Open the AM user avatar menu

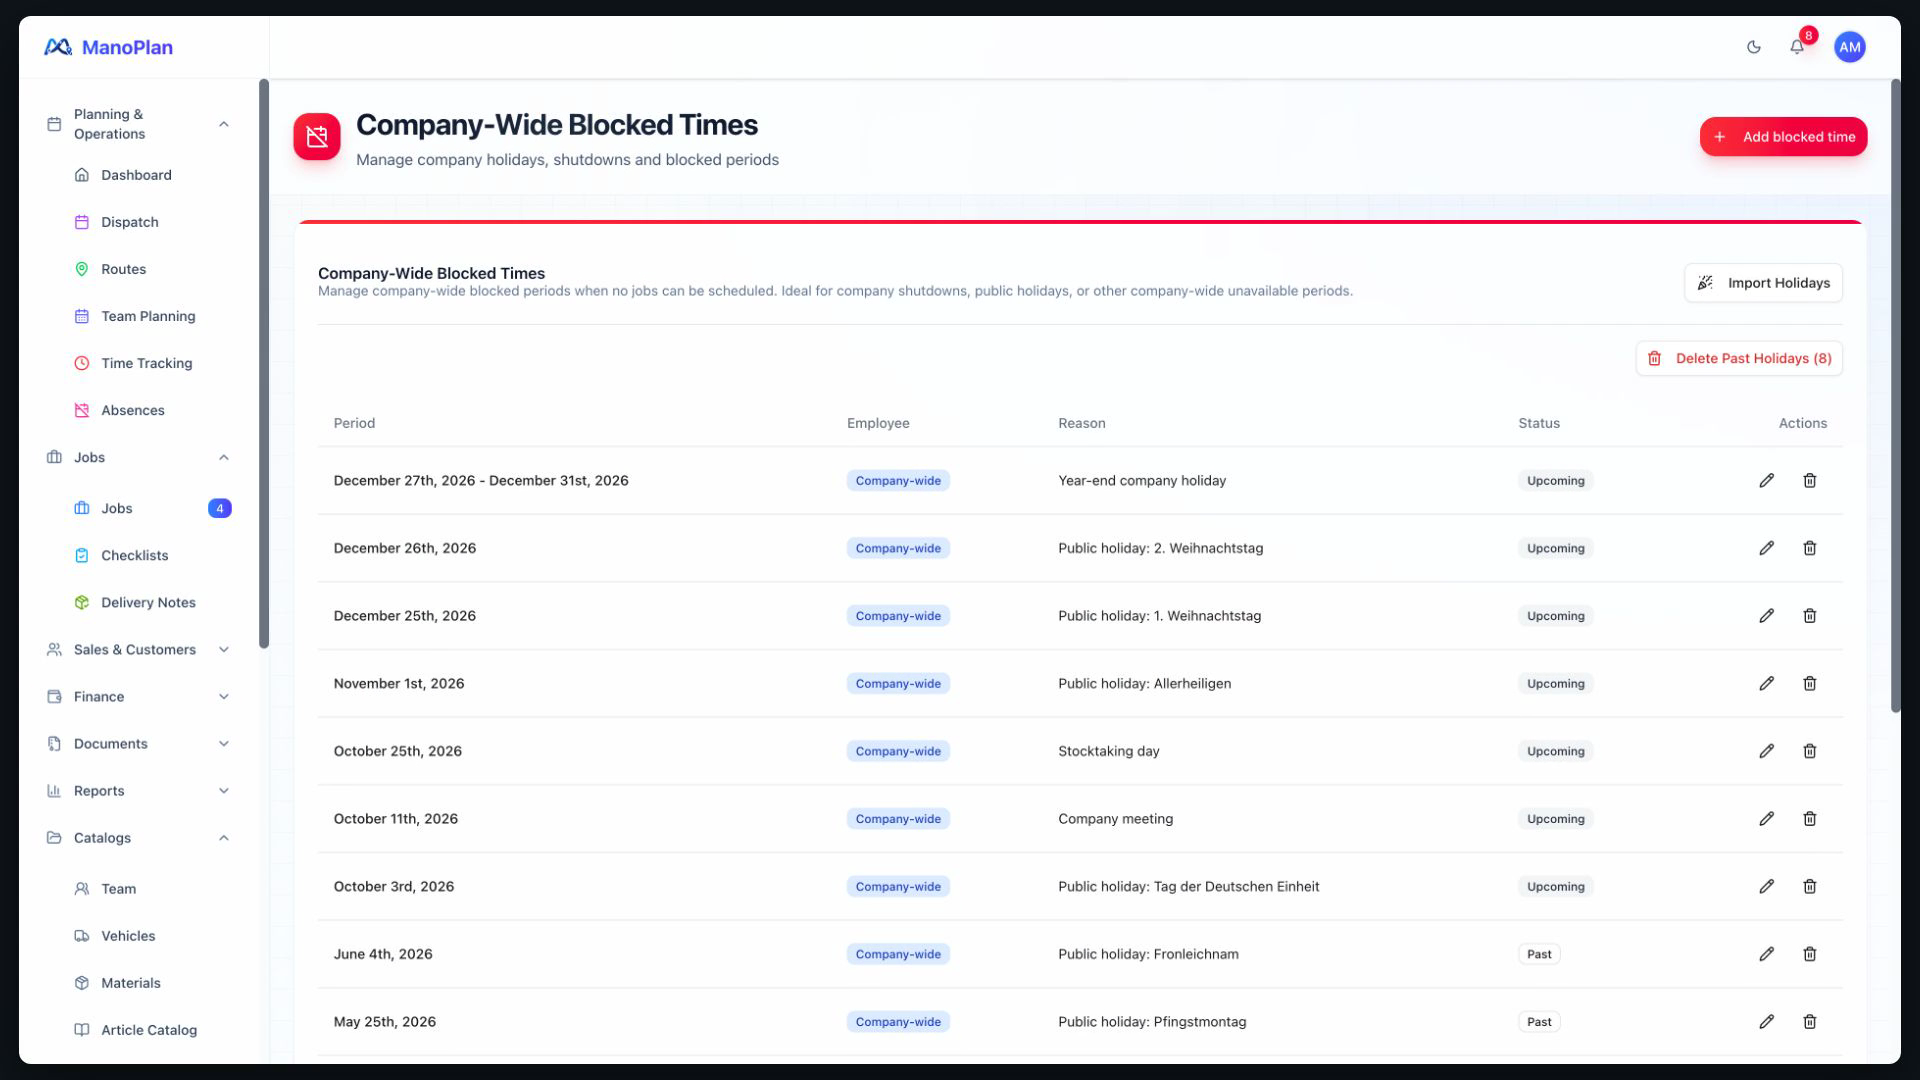point(1849,47)
